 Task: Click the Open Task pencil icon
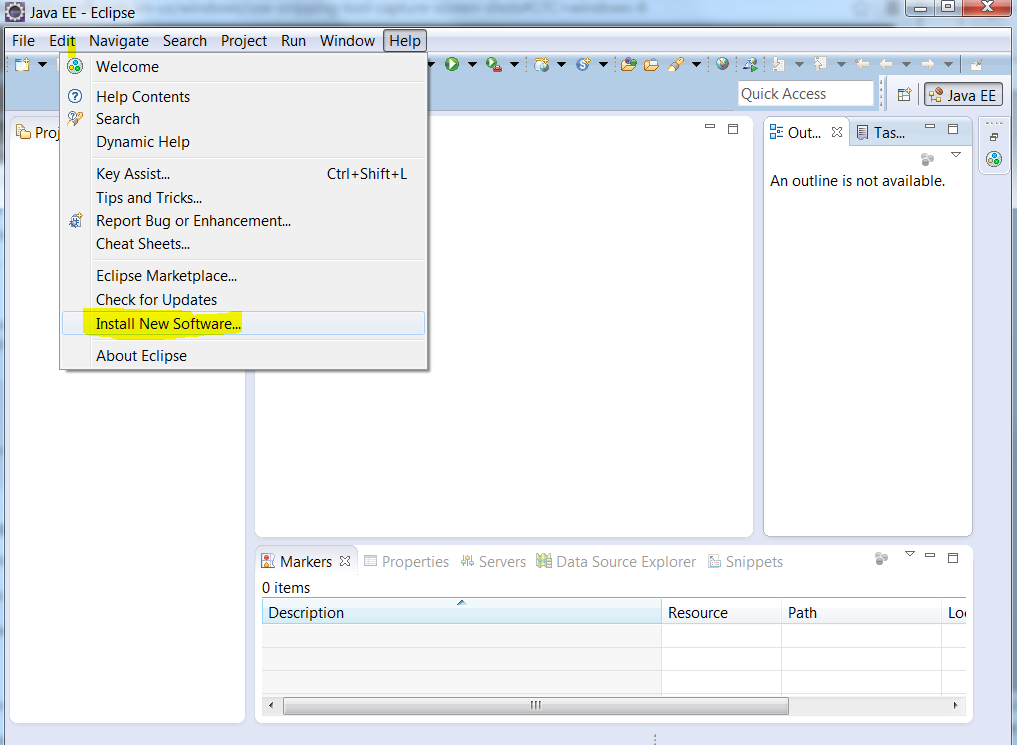tap(675, 65)
